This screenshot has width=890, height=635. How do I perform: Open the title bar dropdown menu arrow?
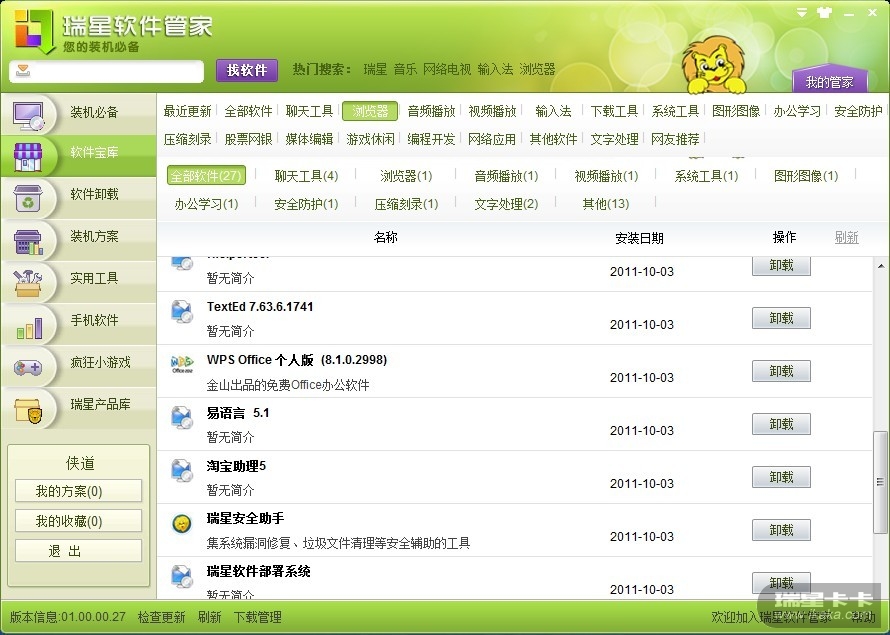click(801, 12)
